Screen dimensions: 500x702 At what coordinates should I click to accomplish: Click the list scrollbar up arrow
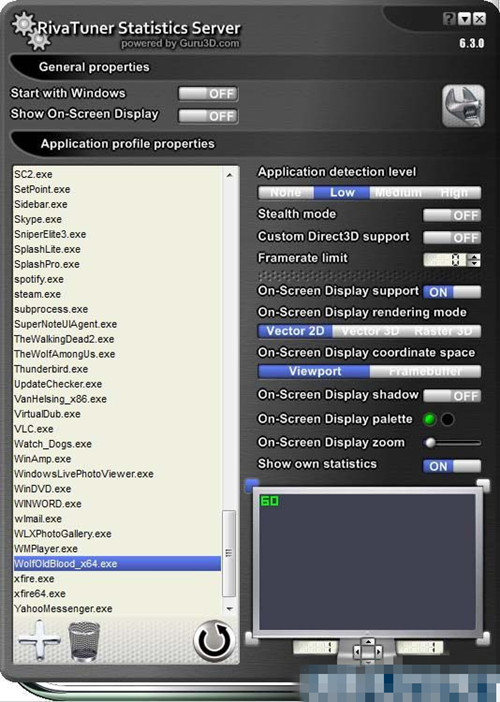[230, 175]
